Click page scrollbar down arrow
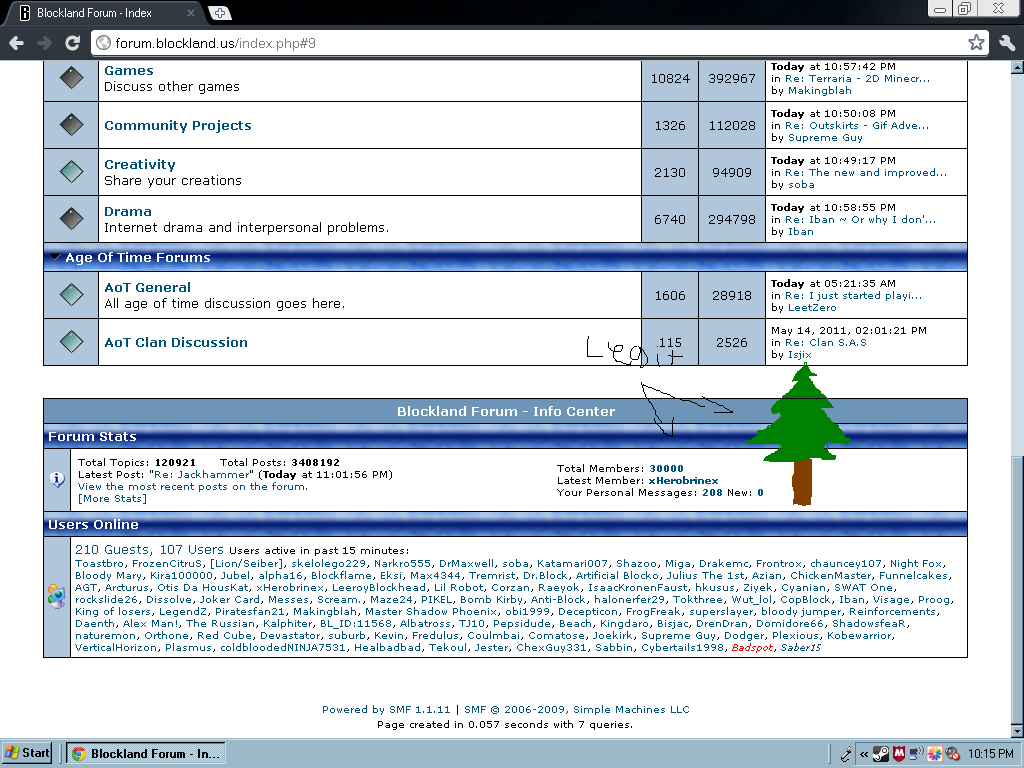This screenshot has height=768, width=1024. tap(1017, 731)
